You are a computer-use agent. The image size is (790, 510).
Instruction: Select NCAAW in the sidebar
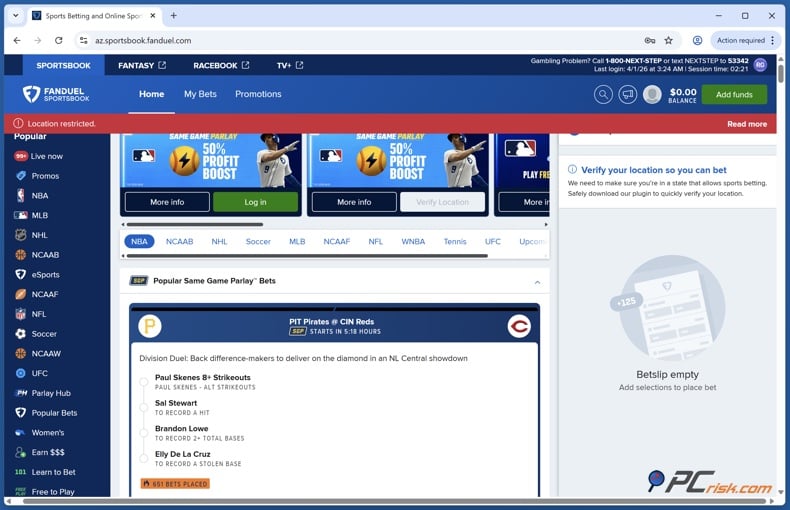coord(38,354)
